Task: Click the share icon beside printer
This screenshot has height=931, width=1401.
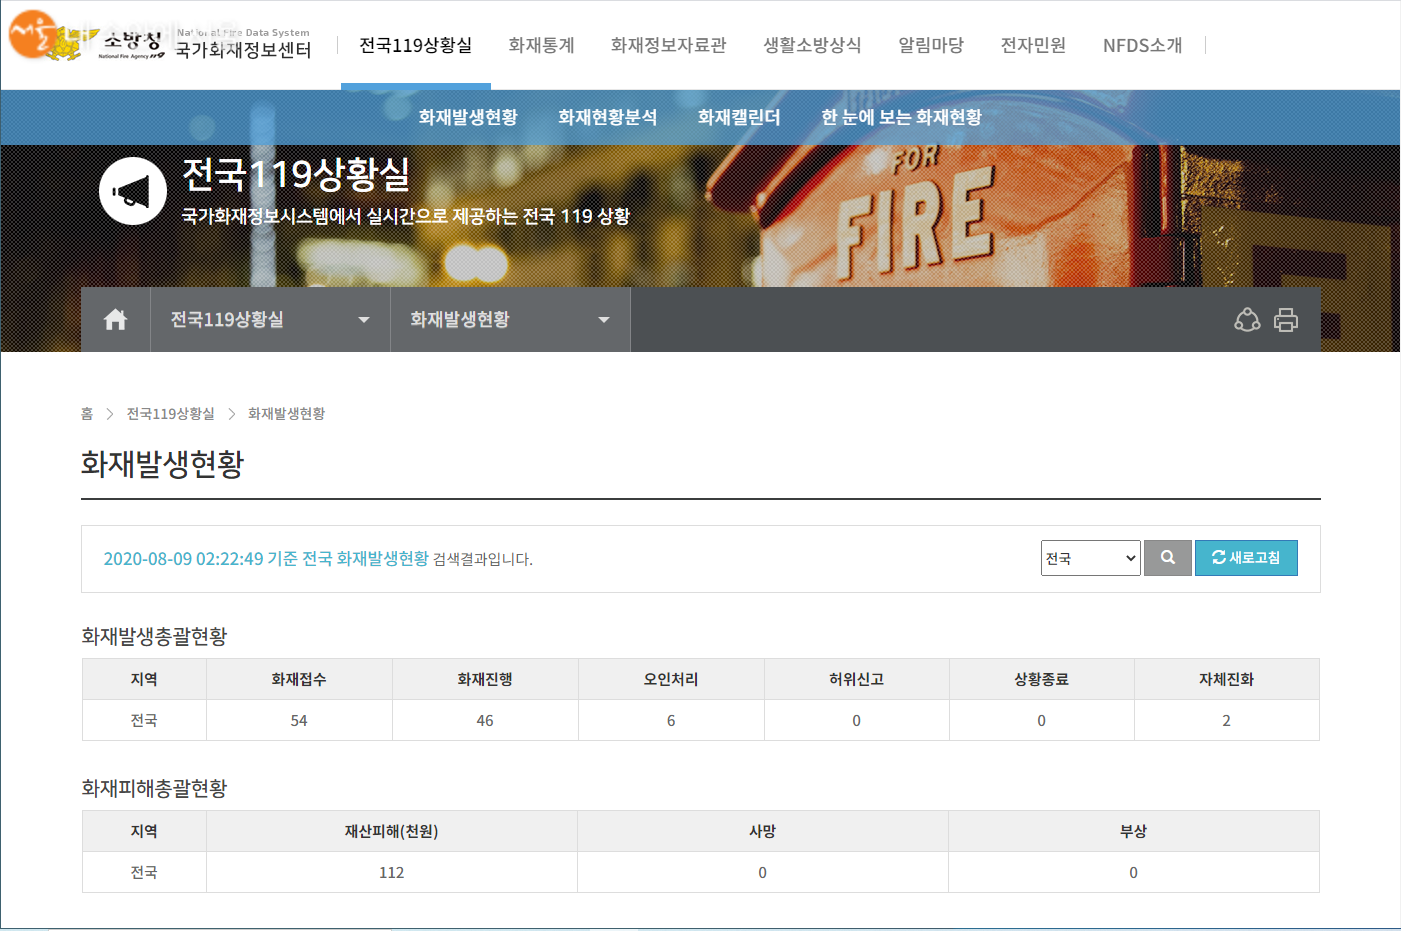Action: [x=1247, y=320]
